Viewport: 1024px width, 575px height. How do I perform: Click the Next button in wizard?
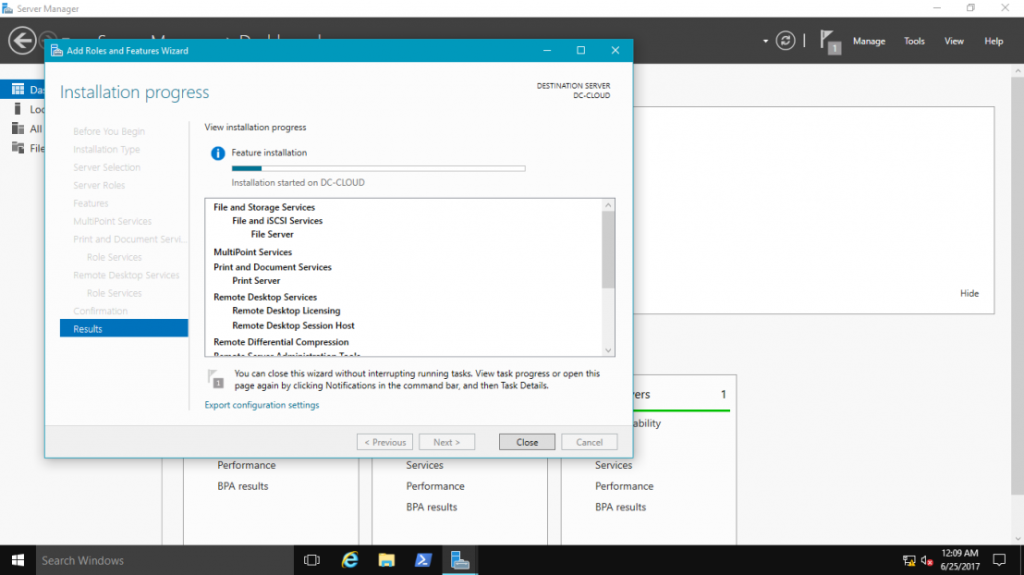pos(447,442)
